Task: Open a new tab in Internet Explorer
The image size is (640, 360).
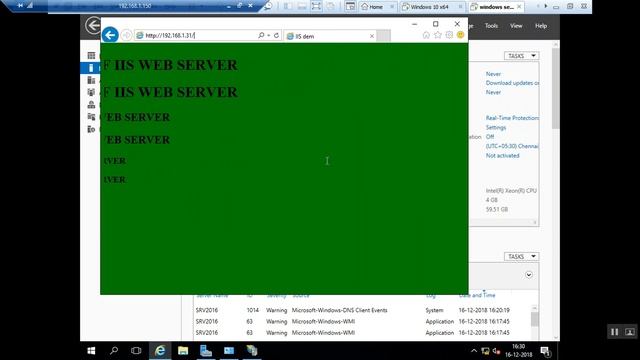Action: click(383, 36)
